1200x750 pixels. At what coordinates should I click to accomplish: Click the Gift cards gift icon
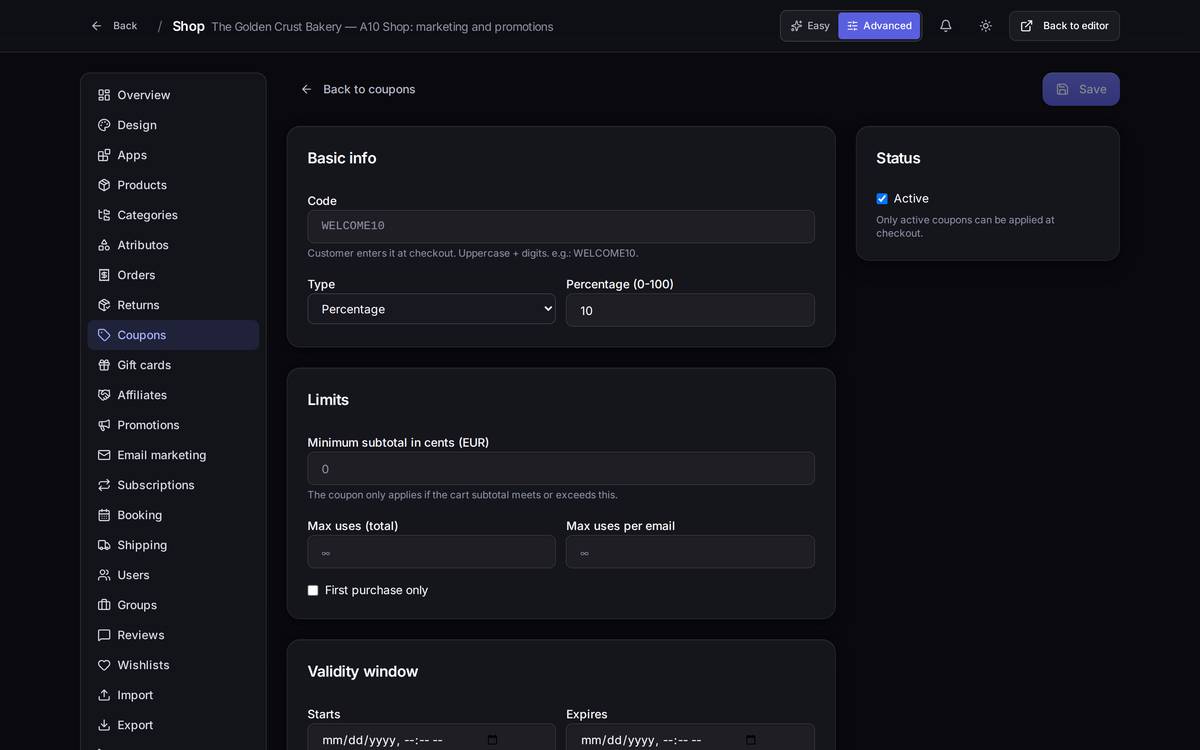click(104, 365)
